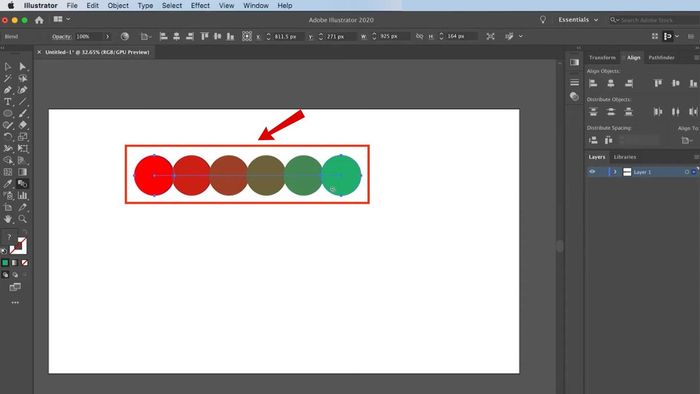
Task: Open the Object menu
Action: tap(118, 5)
